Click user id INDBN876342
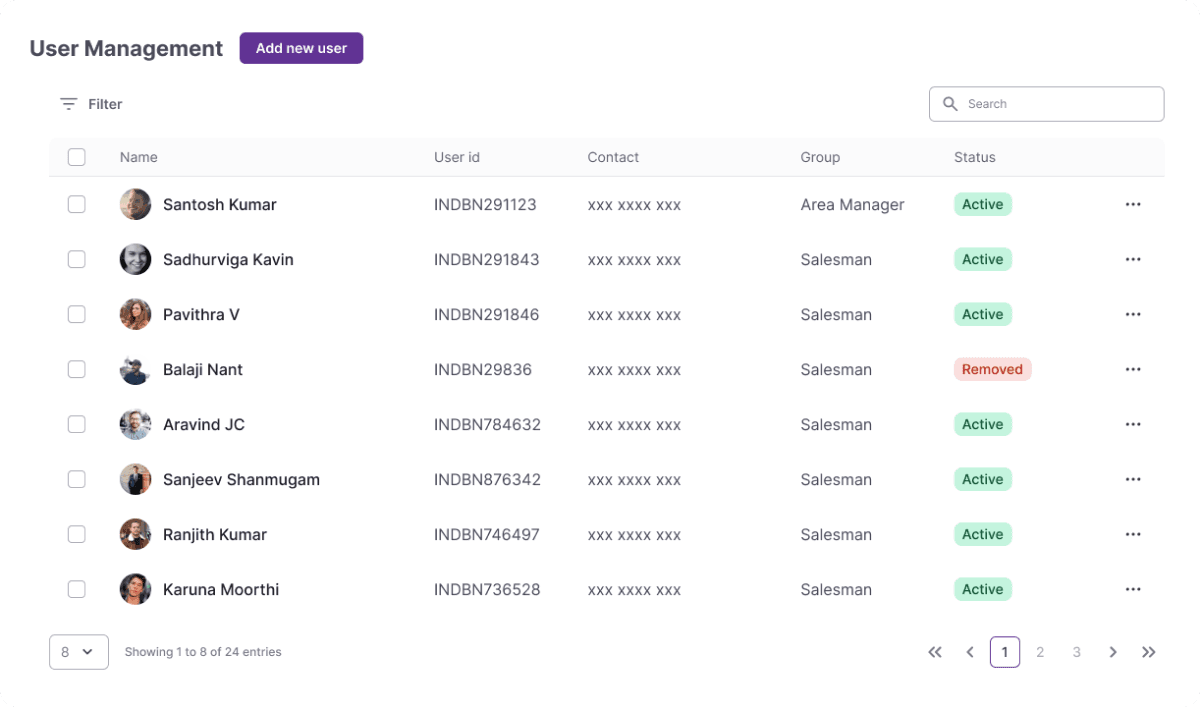 click(487, 479)
